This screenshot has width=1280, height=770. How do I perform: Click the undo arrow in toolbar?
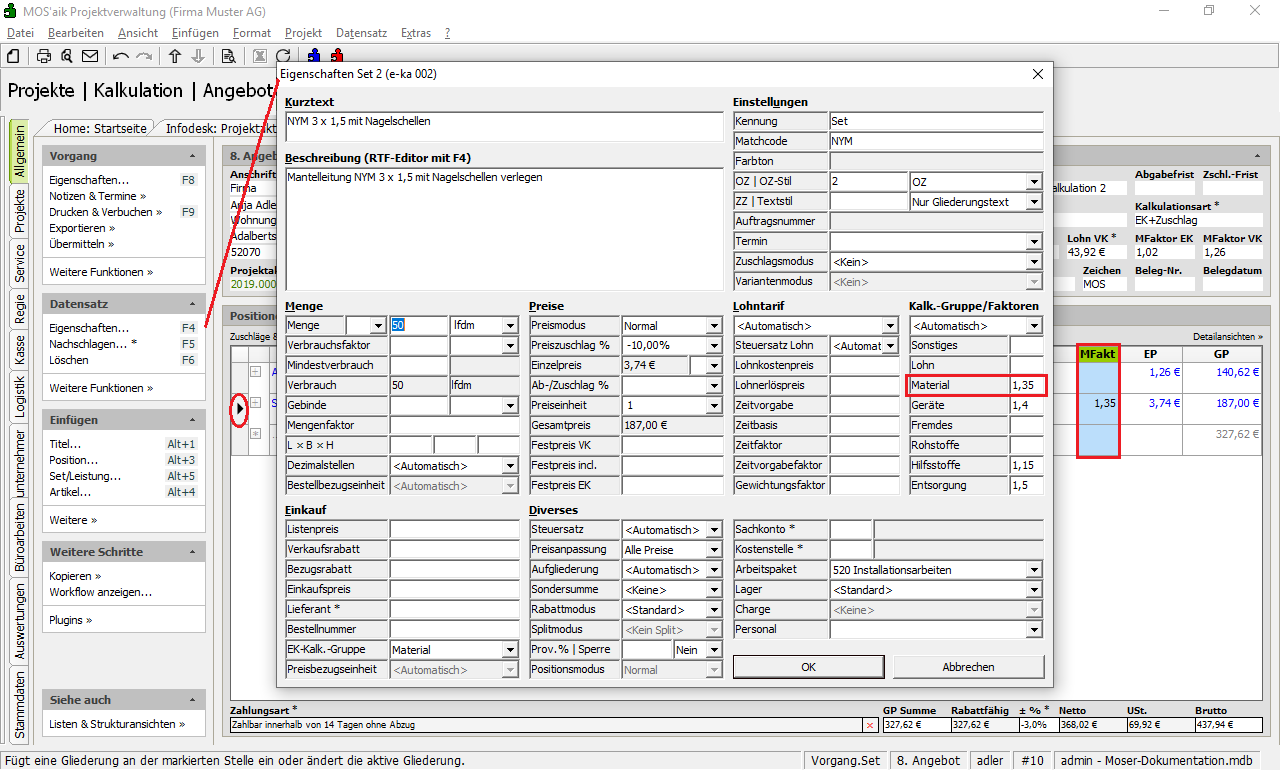pyautogui.click(x=121, y=56)
